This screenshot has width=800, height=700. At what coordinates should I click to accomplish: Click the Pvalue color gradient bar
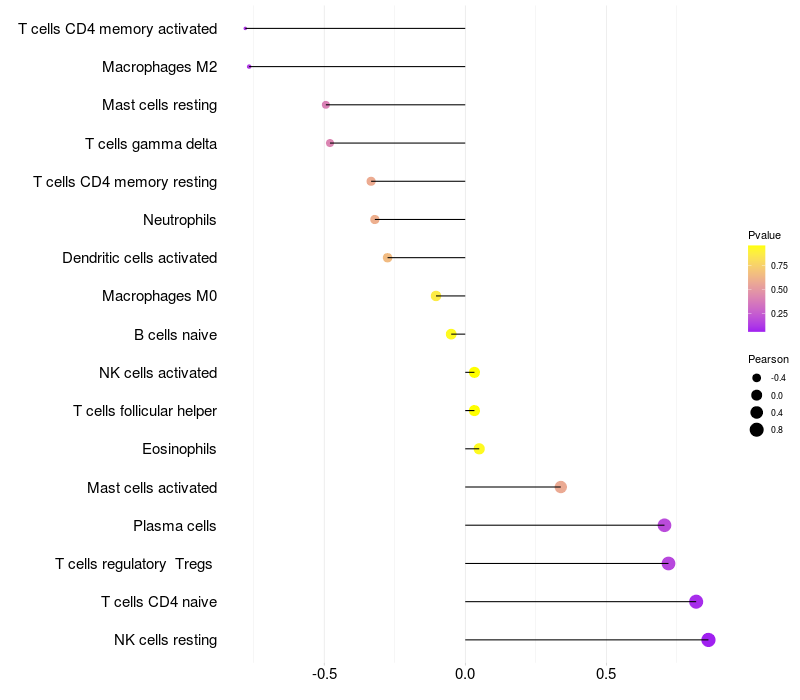coord(757,289)
